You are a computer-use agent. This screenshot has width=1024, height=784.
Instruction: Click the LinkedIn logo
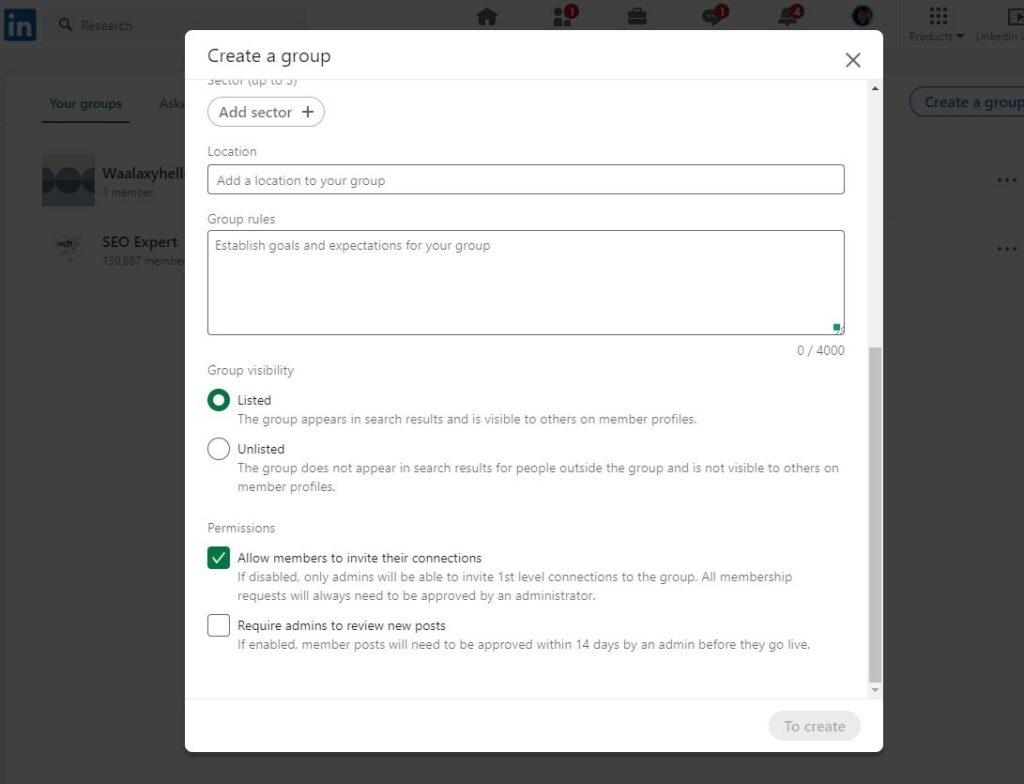(19, 24)
